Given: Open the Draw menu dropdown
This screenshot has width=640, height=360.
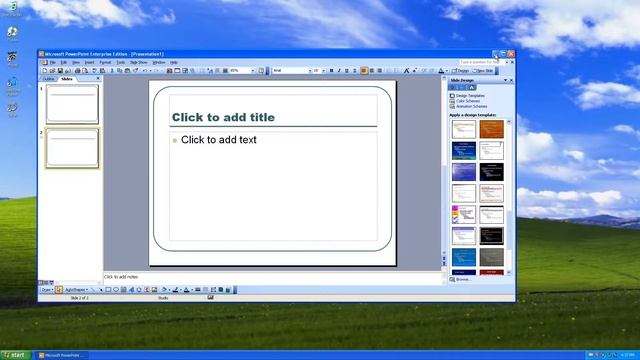Looking at the screenshot, I should pos(47,290).
